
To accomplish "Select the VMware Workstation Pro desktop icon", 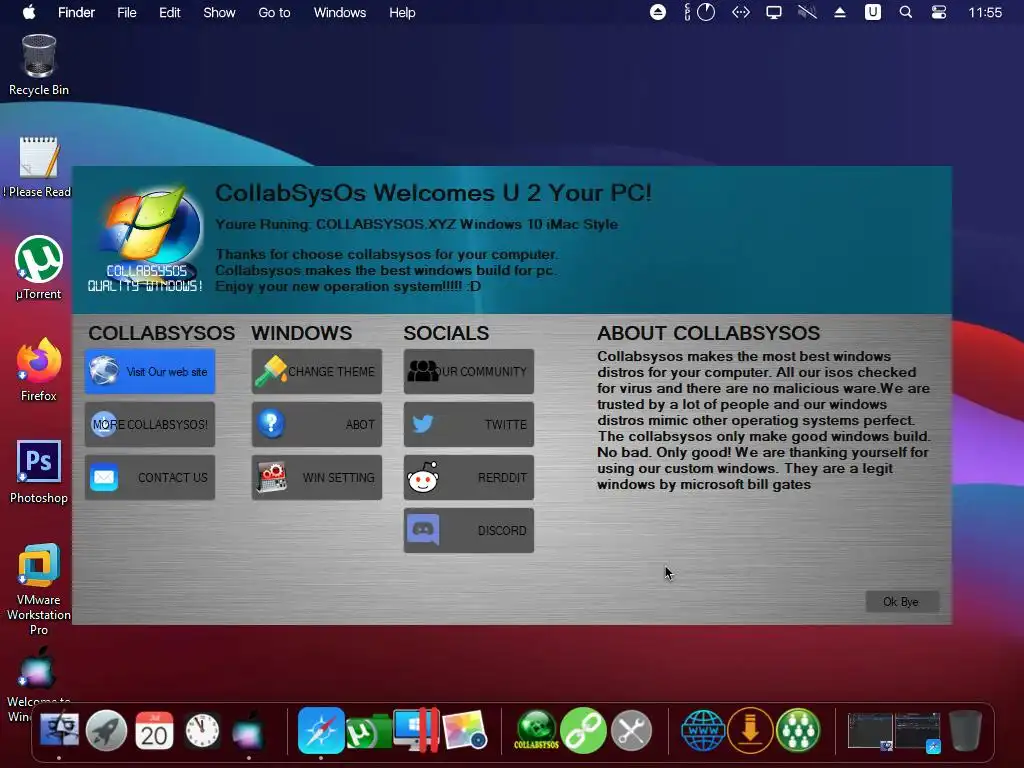I will click(39, 589).
